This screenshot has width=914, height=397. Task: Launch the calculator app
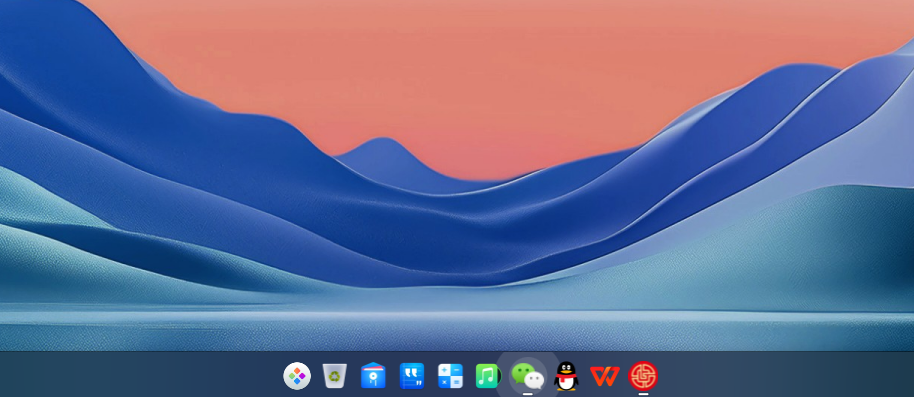point(450,376)
